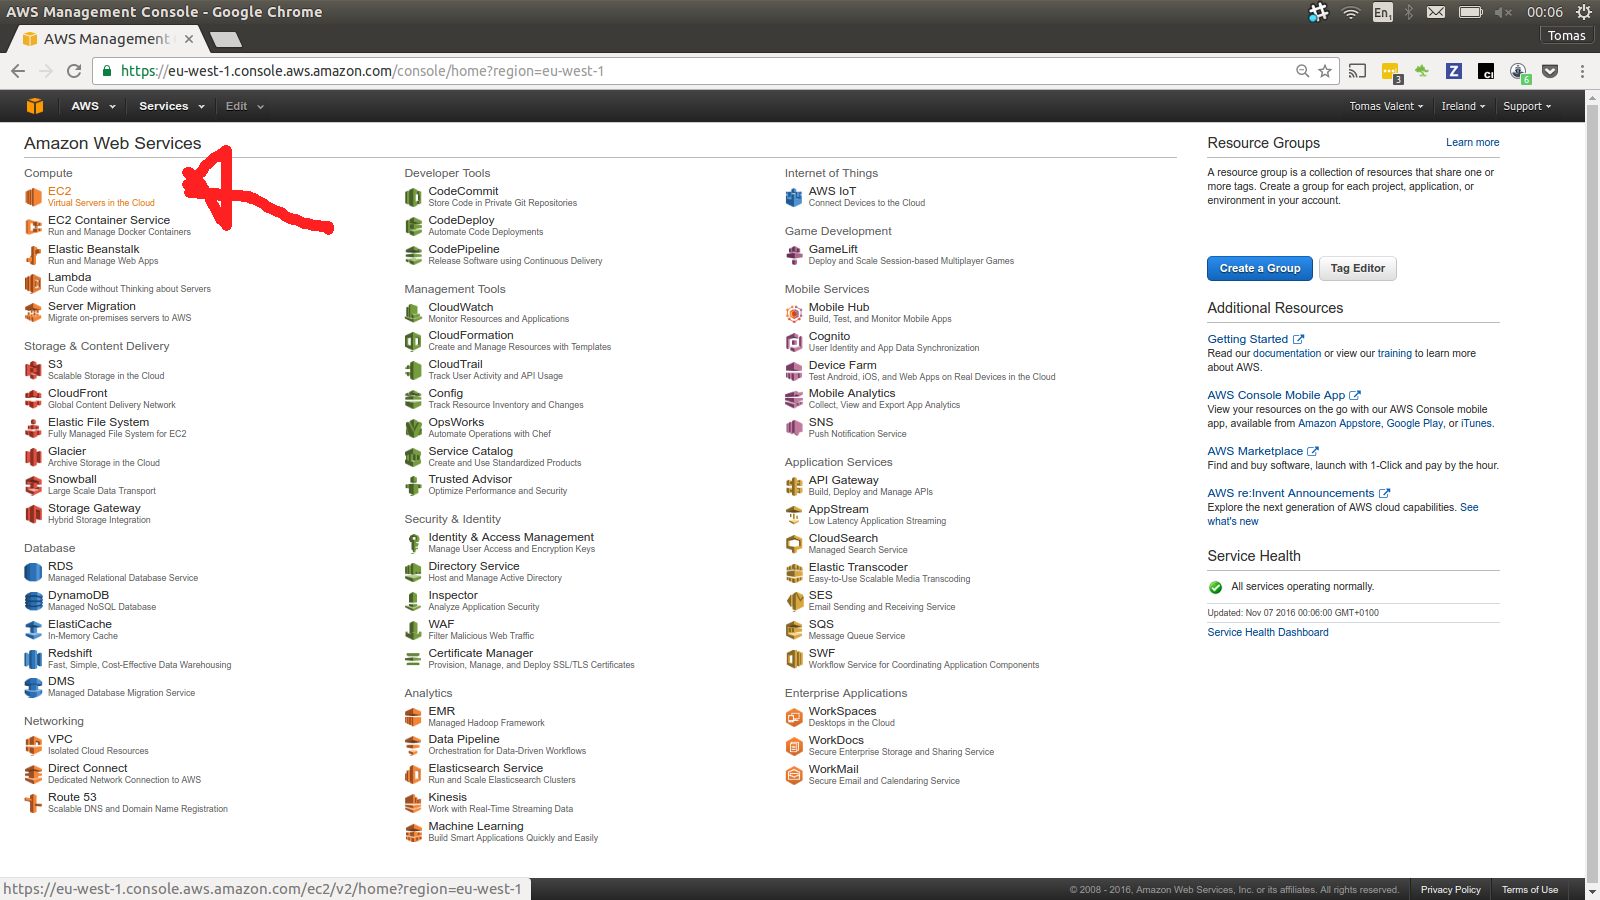Open the AWS dropdown menu

(93, 106)
